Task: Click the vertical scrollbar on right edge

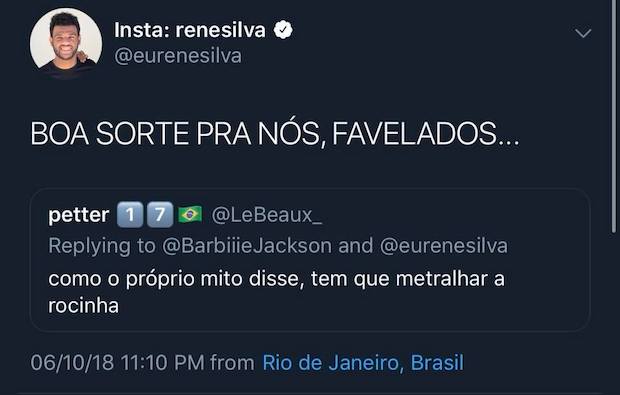Action: [x=613, y=117]
